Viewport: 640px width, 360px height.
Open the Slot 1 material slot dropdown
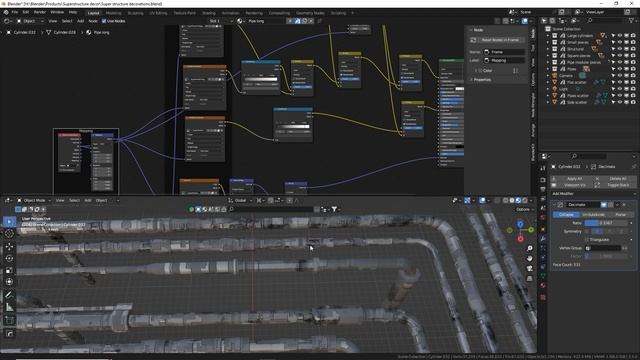(x=221, y=21)
